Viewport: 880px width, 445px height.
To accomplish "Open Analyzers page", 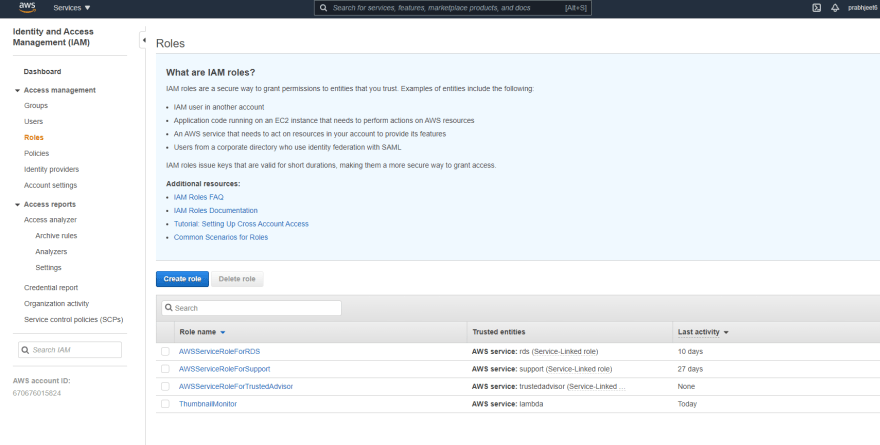I will point(51,252).
